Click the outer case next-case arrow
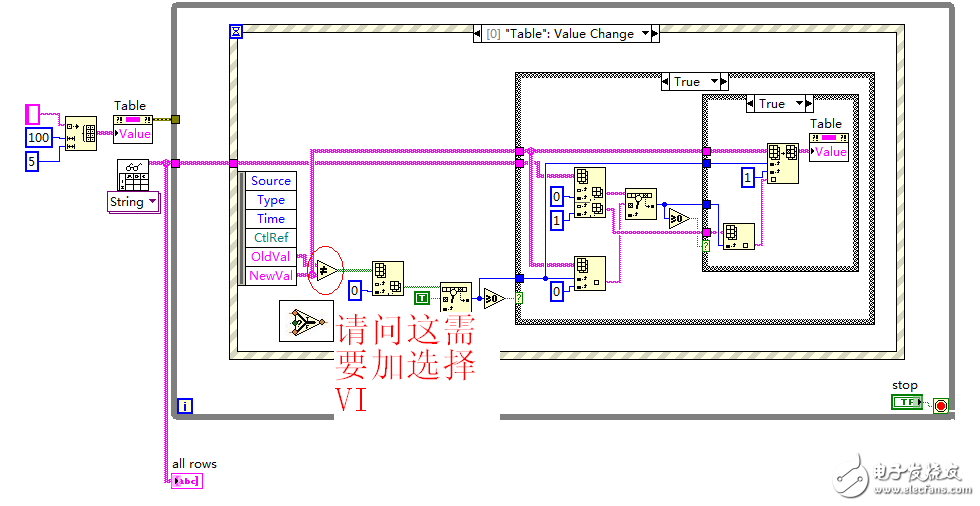The width and height of the screenshot is (980, 506). coord(724,82)
